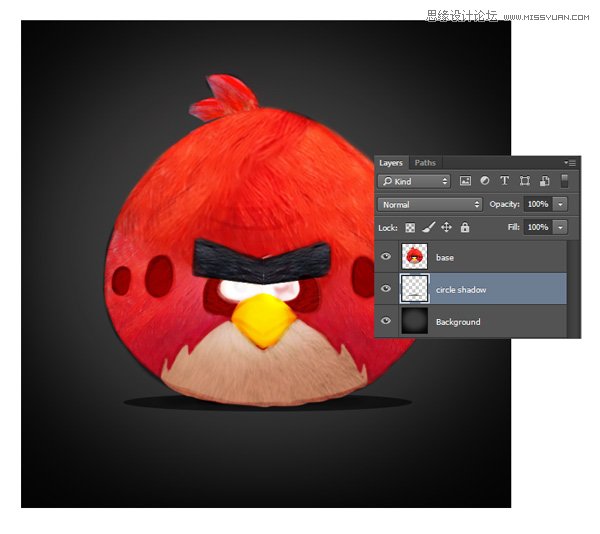600x534 pixels.
Task: Click the pixel layer filter icon
Action: point(465,181)
